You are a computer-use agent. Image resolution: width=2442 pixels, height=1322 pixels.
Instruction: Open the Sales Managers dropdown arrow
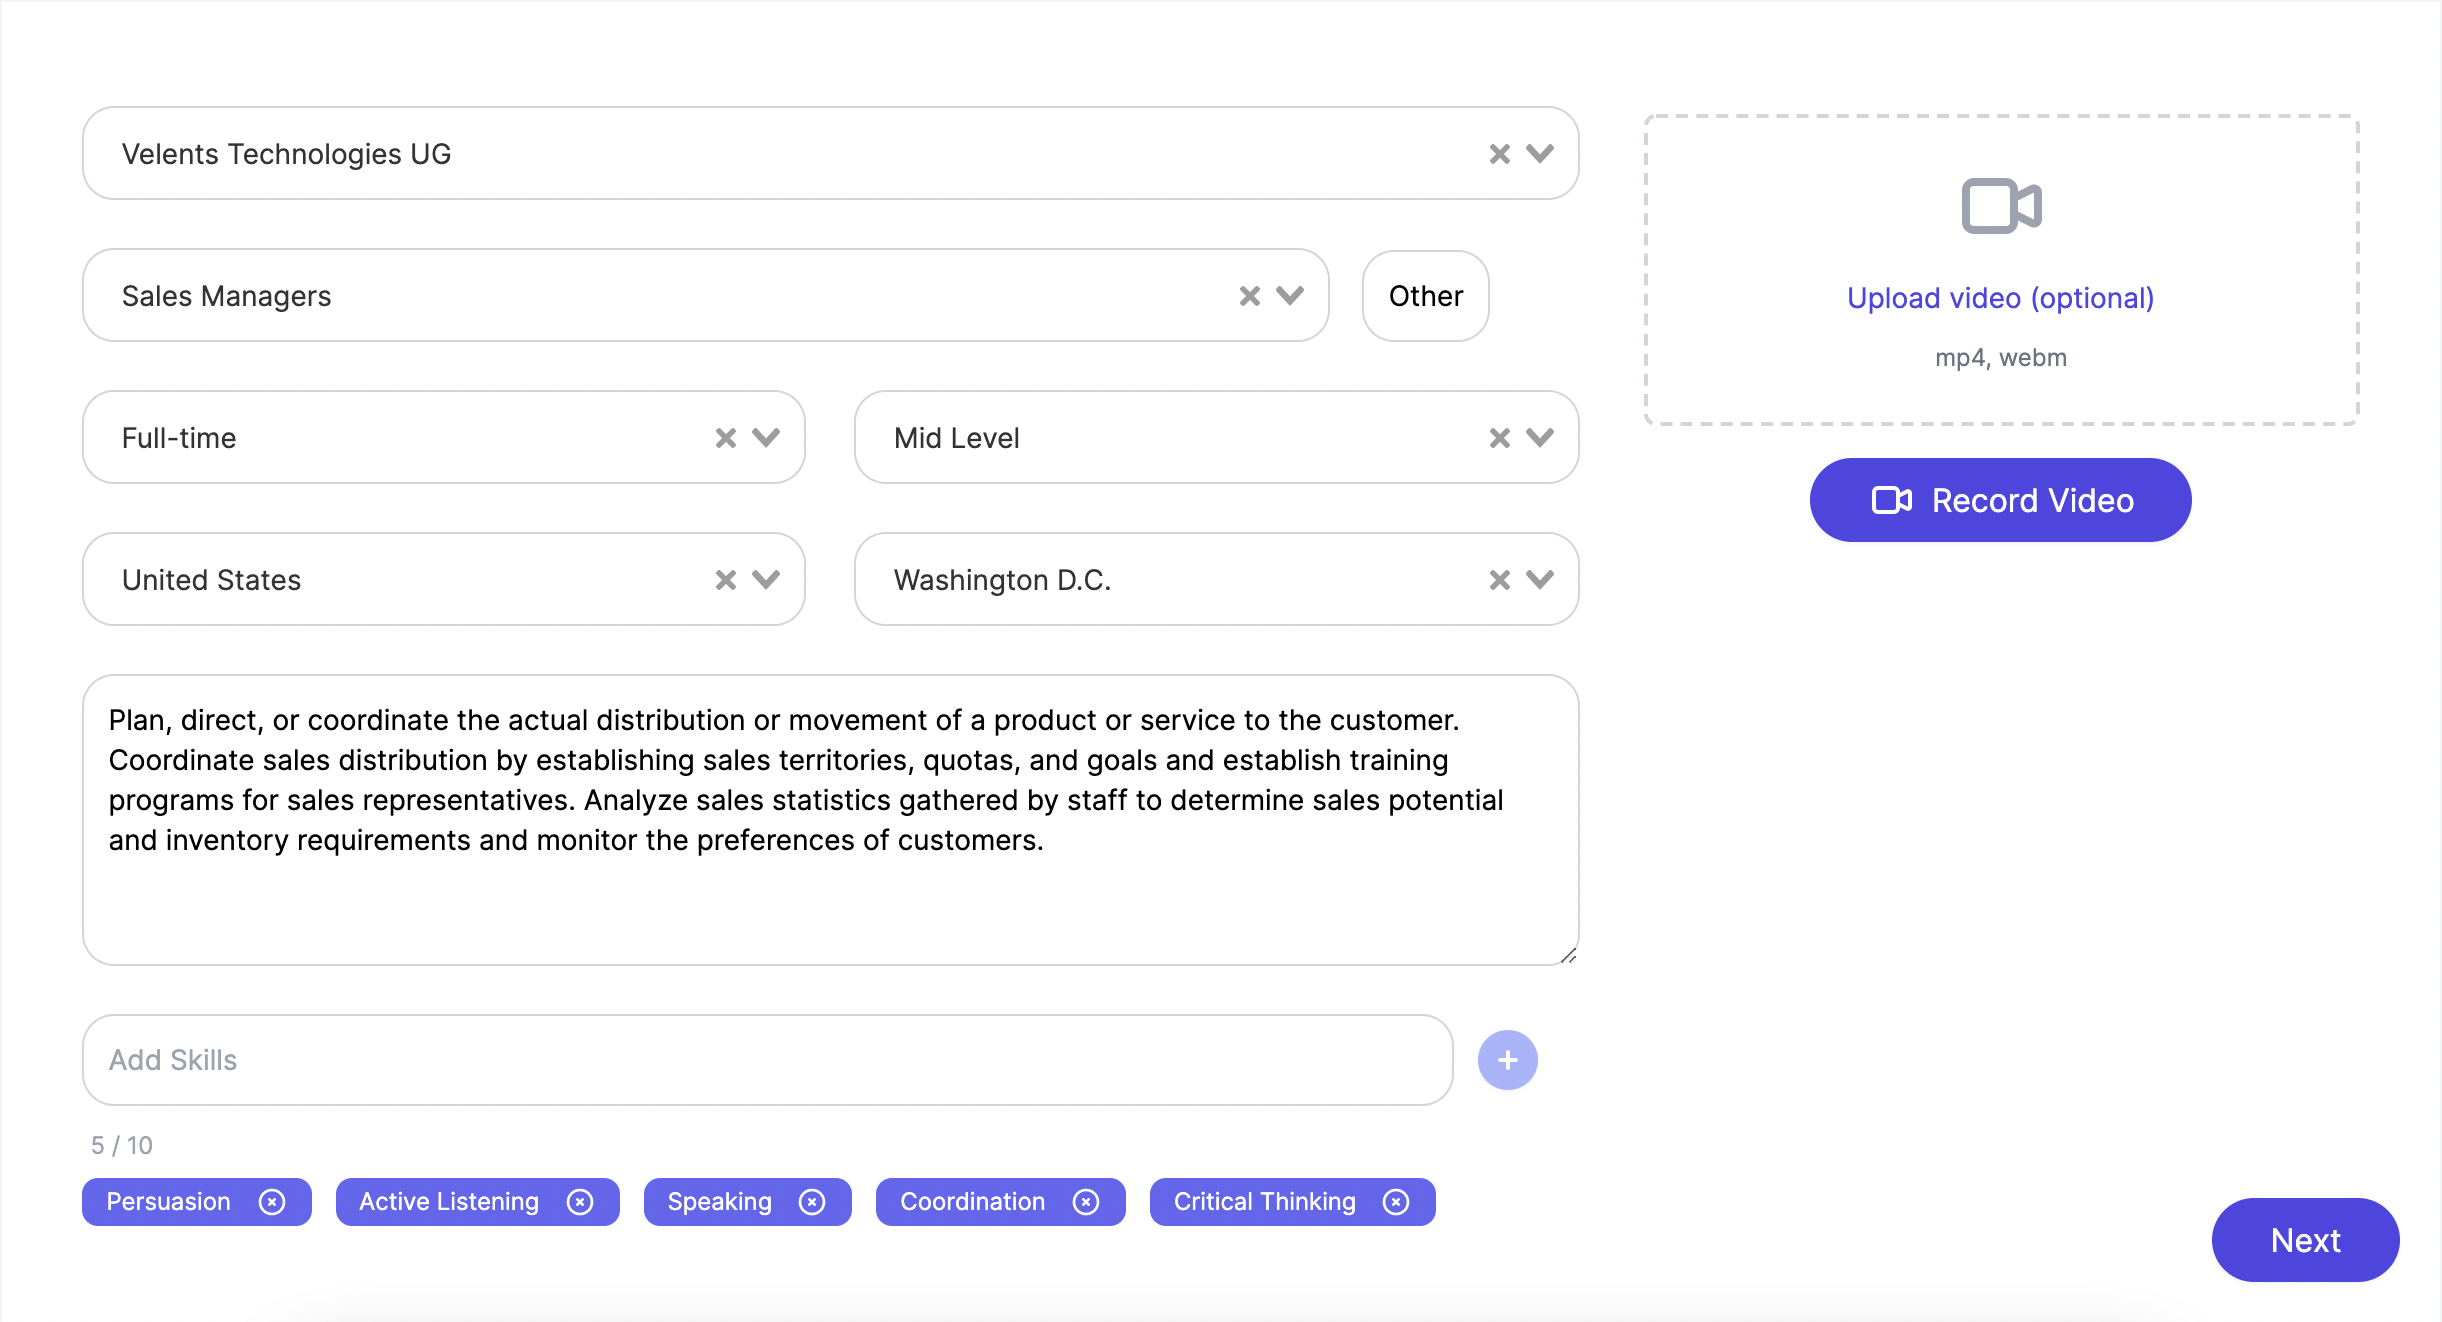tap(1290, 296)
